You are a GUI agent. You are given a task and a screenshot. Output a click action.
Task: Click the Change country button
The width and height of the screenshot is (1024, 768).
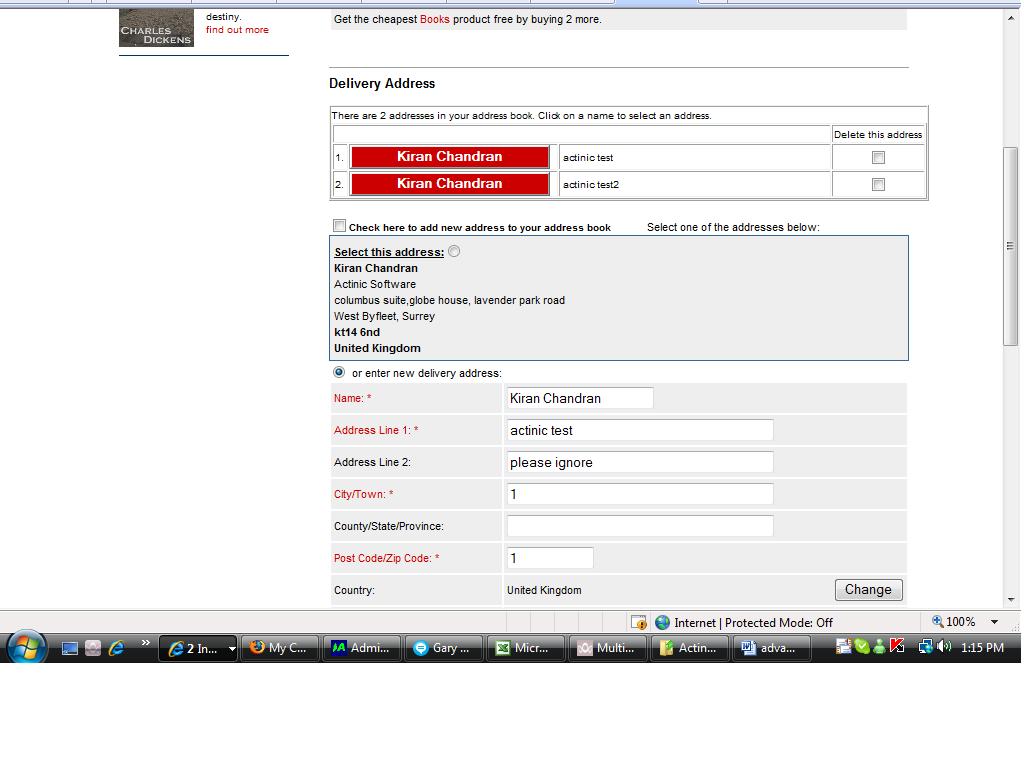point(868,590)
